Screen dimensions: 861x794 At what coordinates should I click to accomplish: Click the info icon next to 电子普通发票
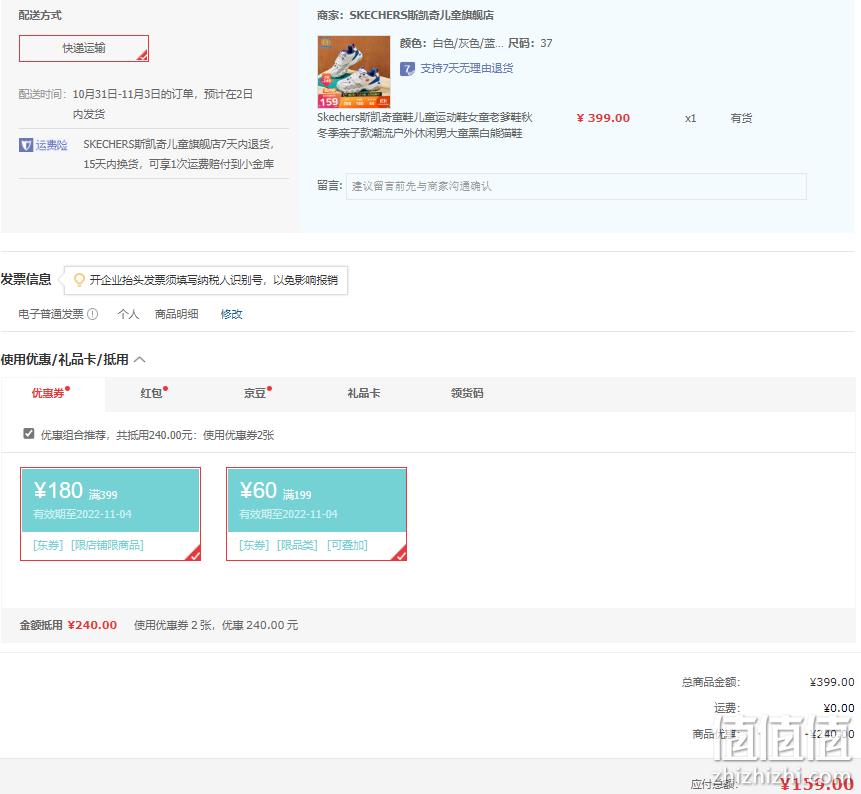[92, 314]
